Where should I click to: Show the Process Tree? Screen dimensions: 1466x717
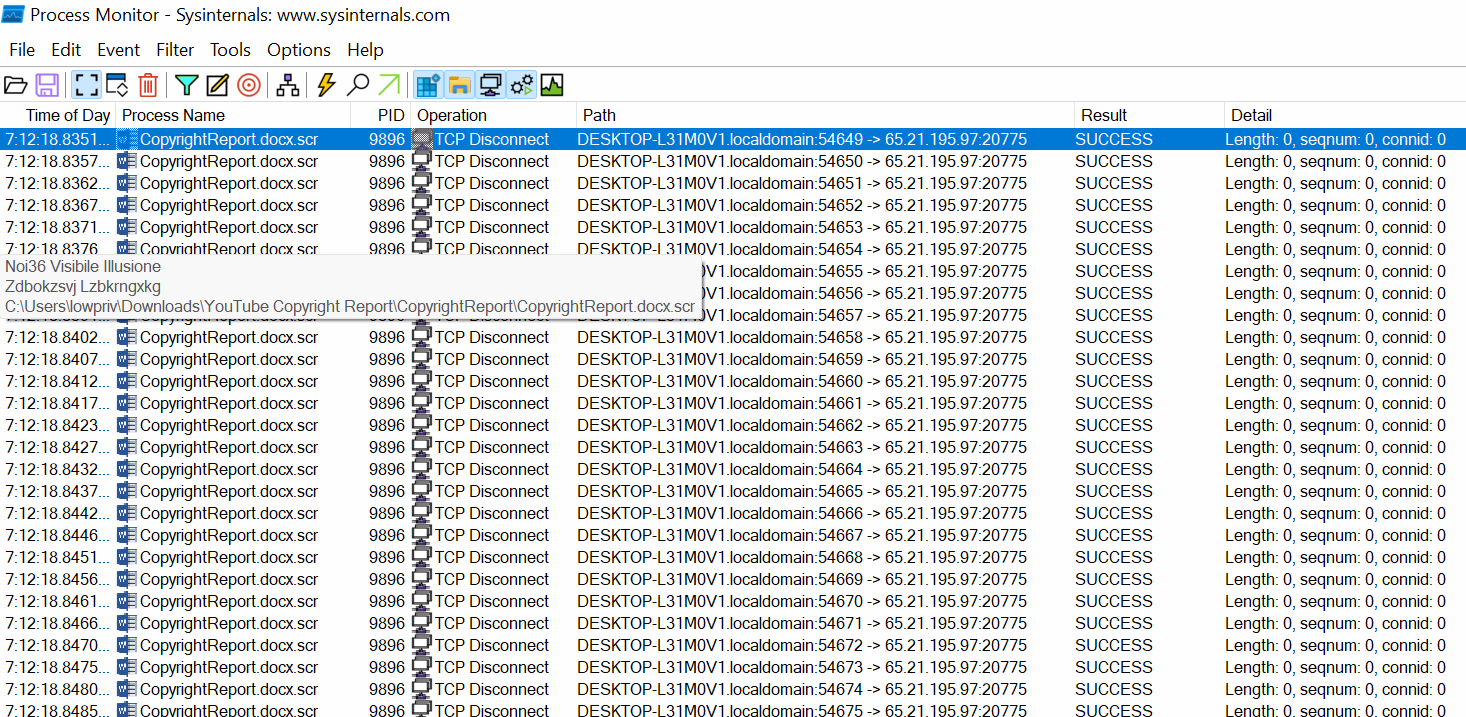click(288, 85)
